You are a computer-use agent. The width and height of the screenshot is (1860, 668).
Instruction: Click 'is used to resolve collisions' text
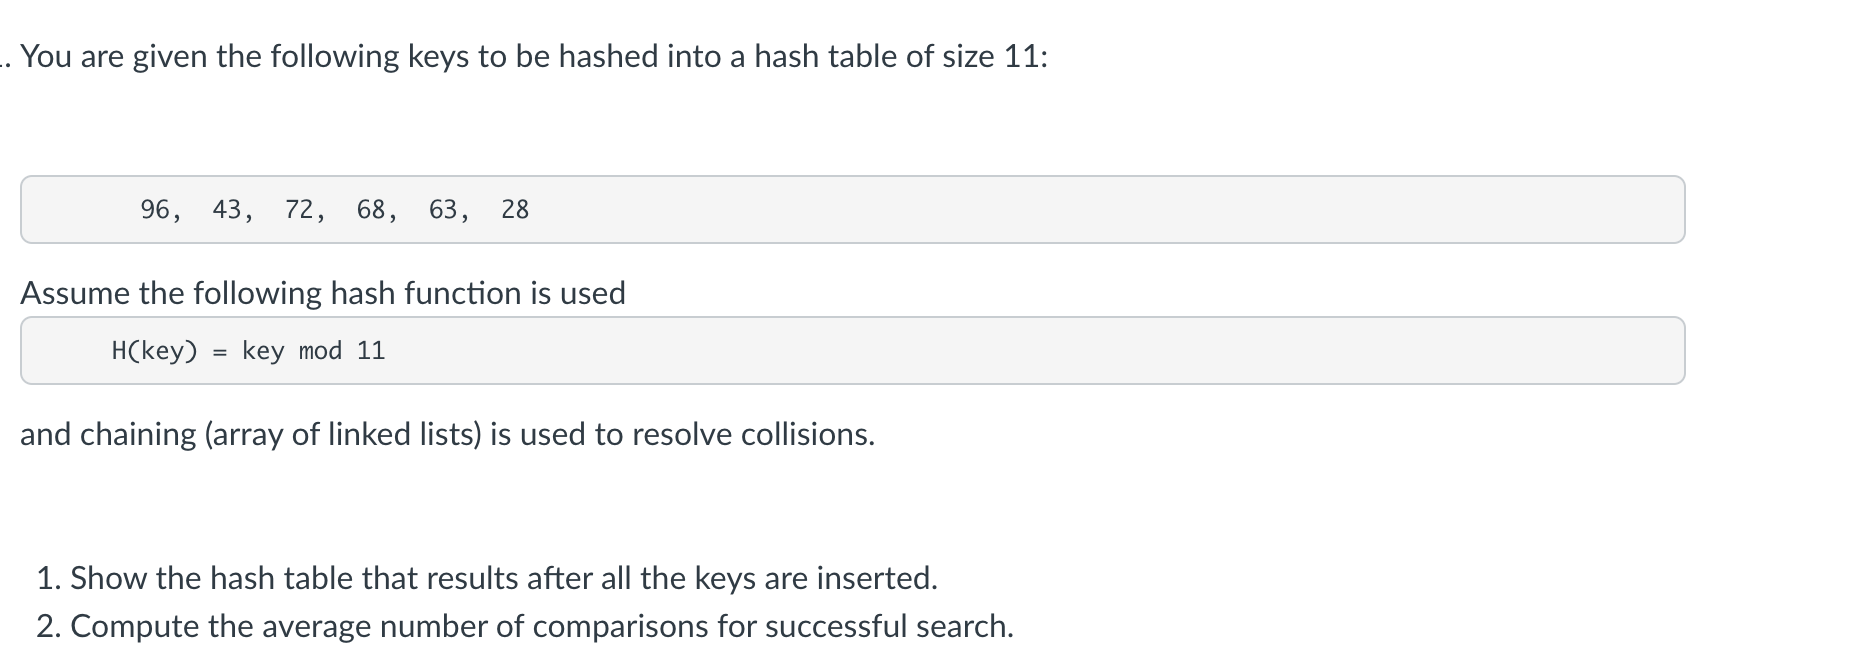coord(682,434)
